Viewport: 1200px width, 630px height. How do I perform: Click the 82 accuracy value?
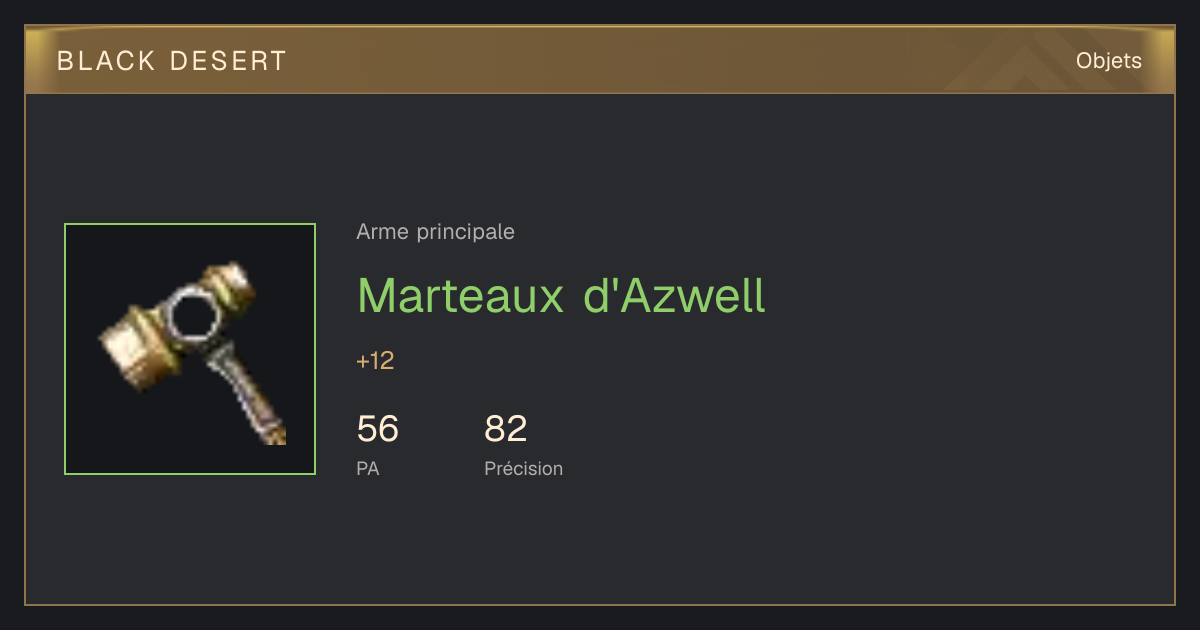(x=506, y=429)
